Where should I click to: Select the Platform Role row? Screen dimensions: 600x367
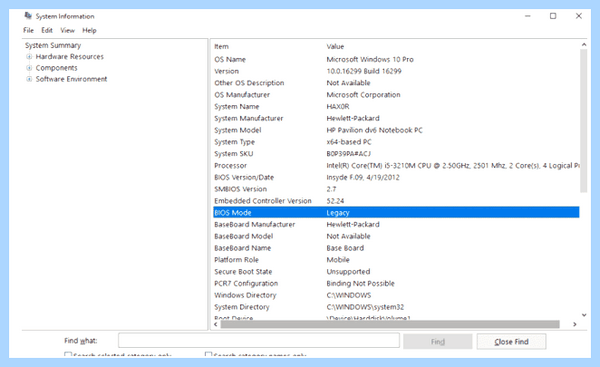pyautogui.click(x=396, y=260)
